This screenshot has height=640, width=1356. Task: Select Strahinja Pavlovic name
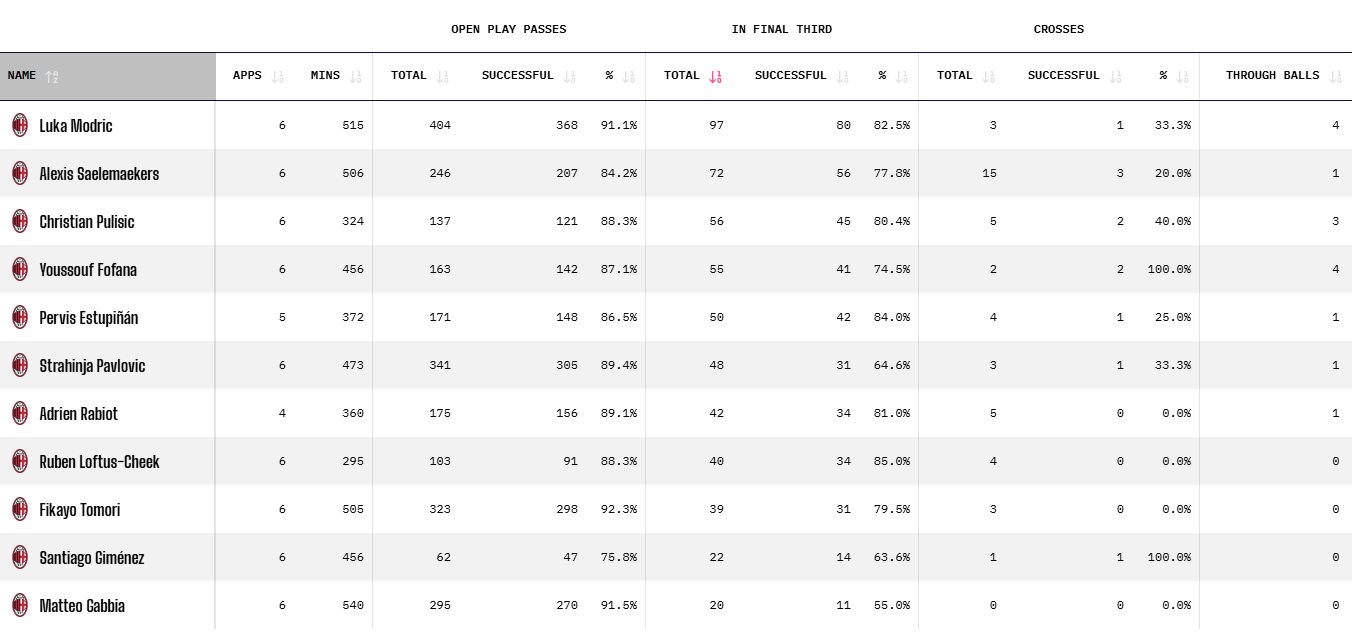pos(92,365)
